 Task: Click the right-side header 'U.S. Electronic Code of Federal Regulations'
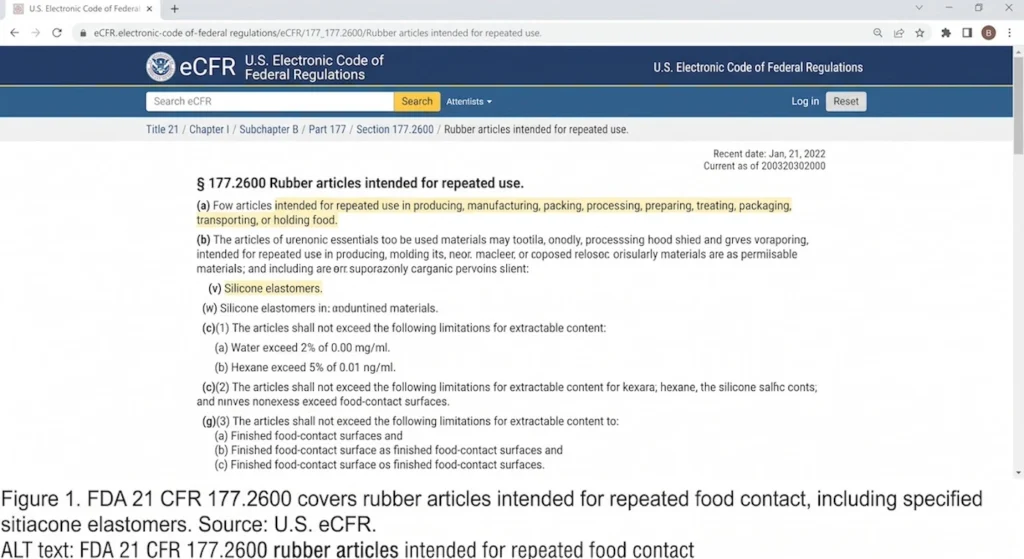pyautogui.click(x=758, y=67)
